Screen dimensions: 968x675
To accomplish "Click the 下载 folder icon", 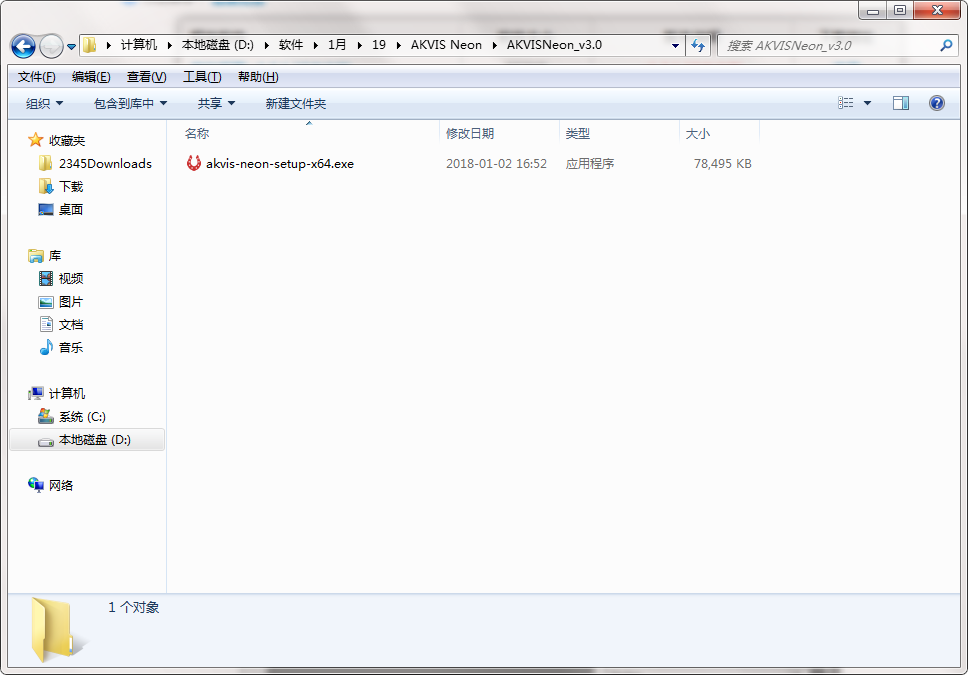I will tap(46, 186).
